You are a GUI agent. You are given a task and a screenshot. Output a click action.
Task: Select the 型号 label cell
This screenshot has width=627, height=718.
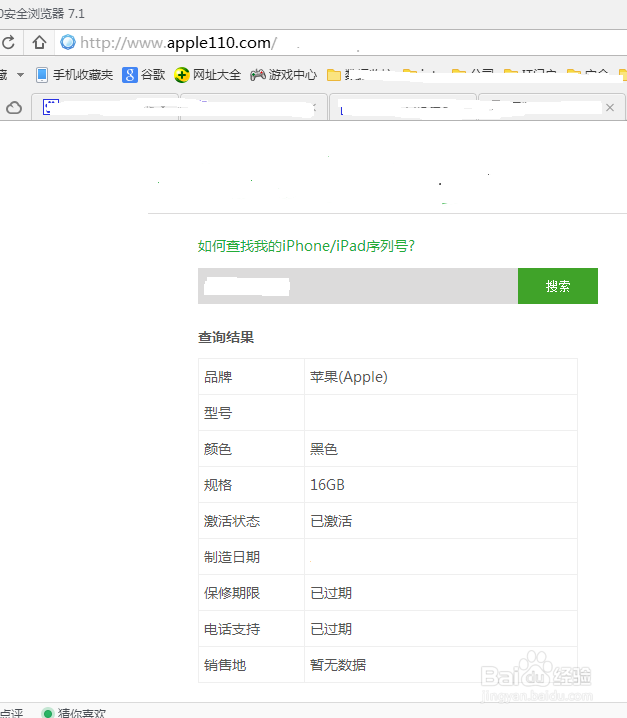[251, 413]
